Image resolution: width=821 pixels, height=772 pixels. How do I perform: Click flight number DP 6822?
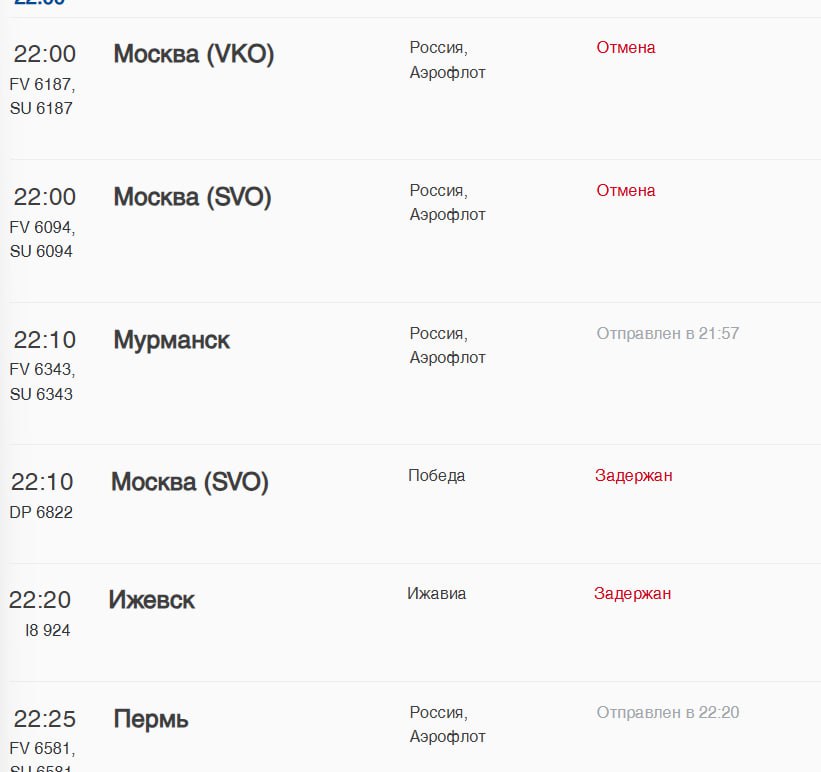click(41, 512)
